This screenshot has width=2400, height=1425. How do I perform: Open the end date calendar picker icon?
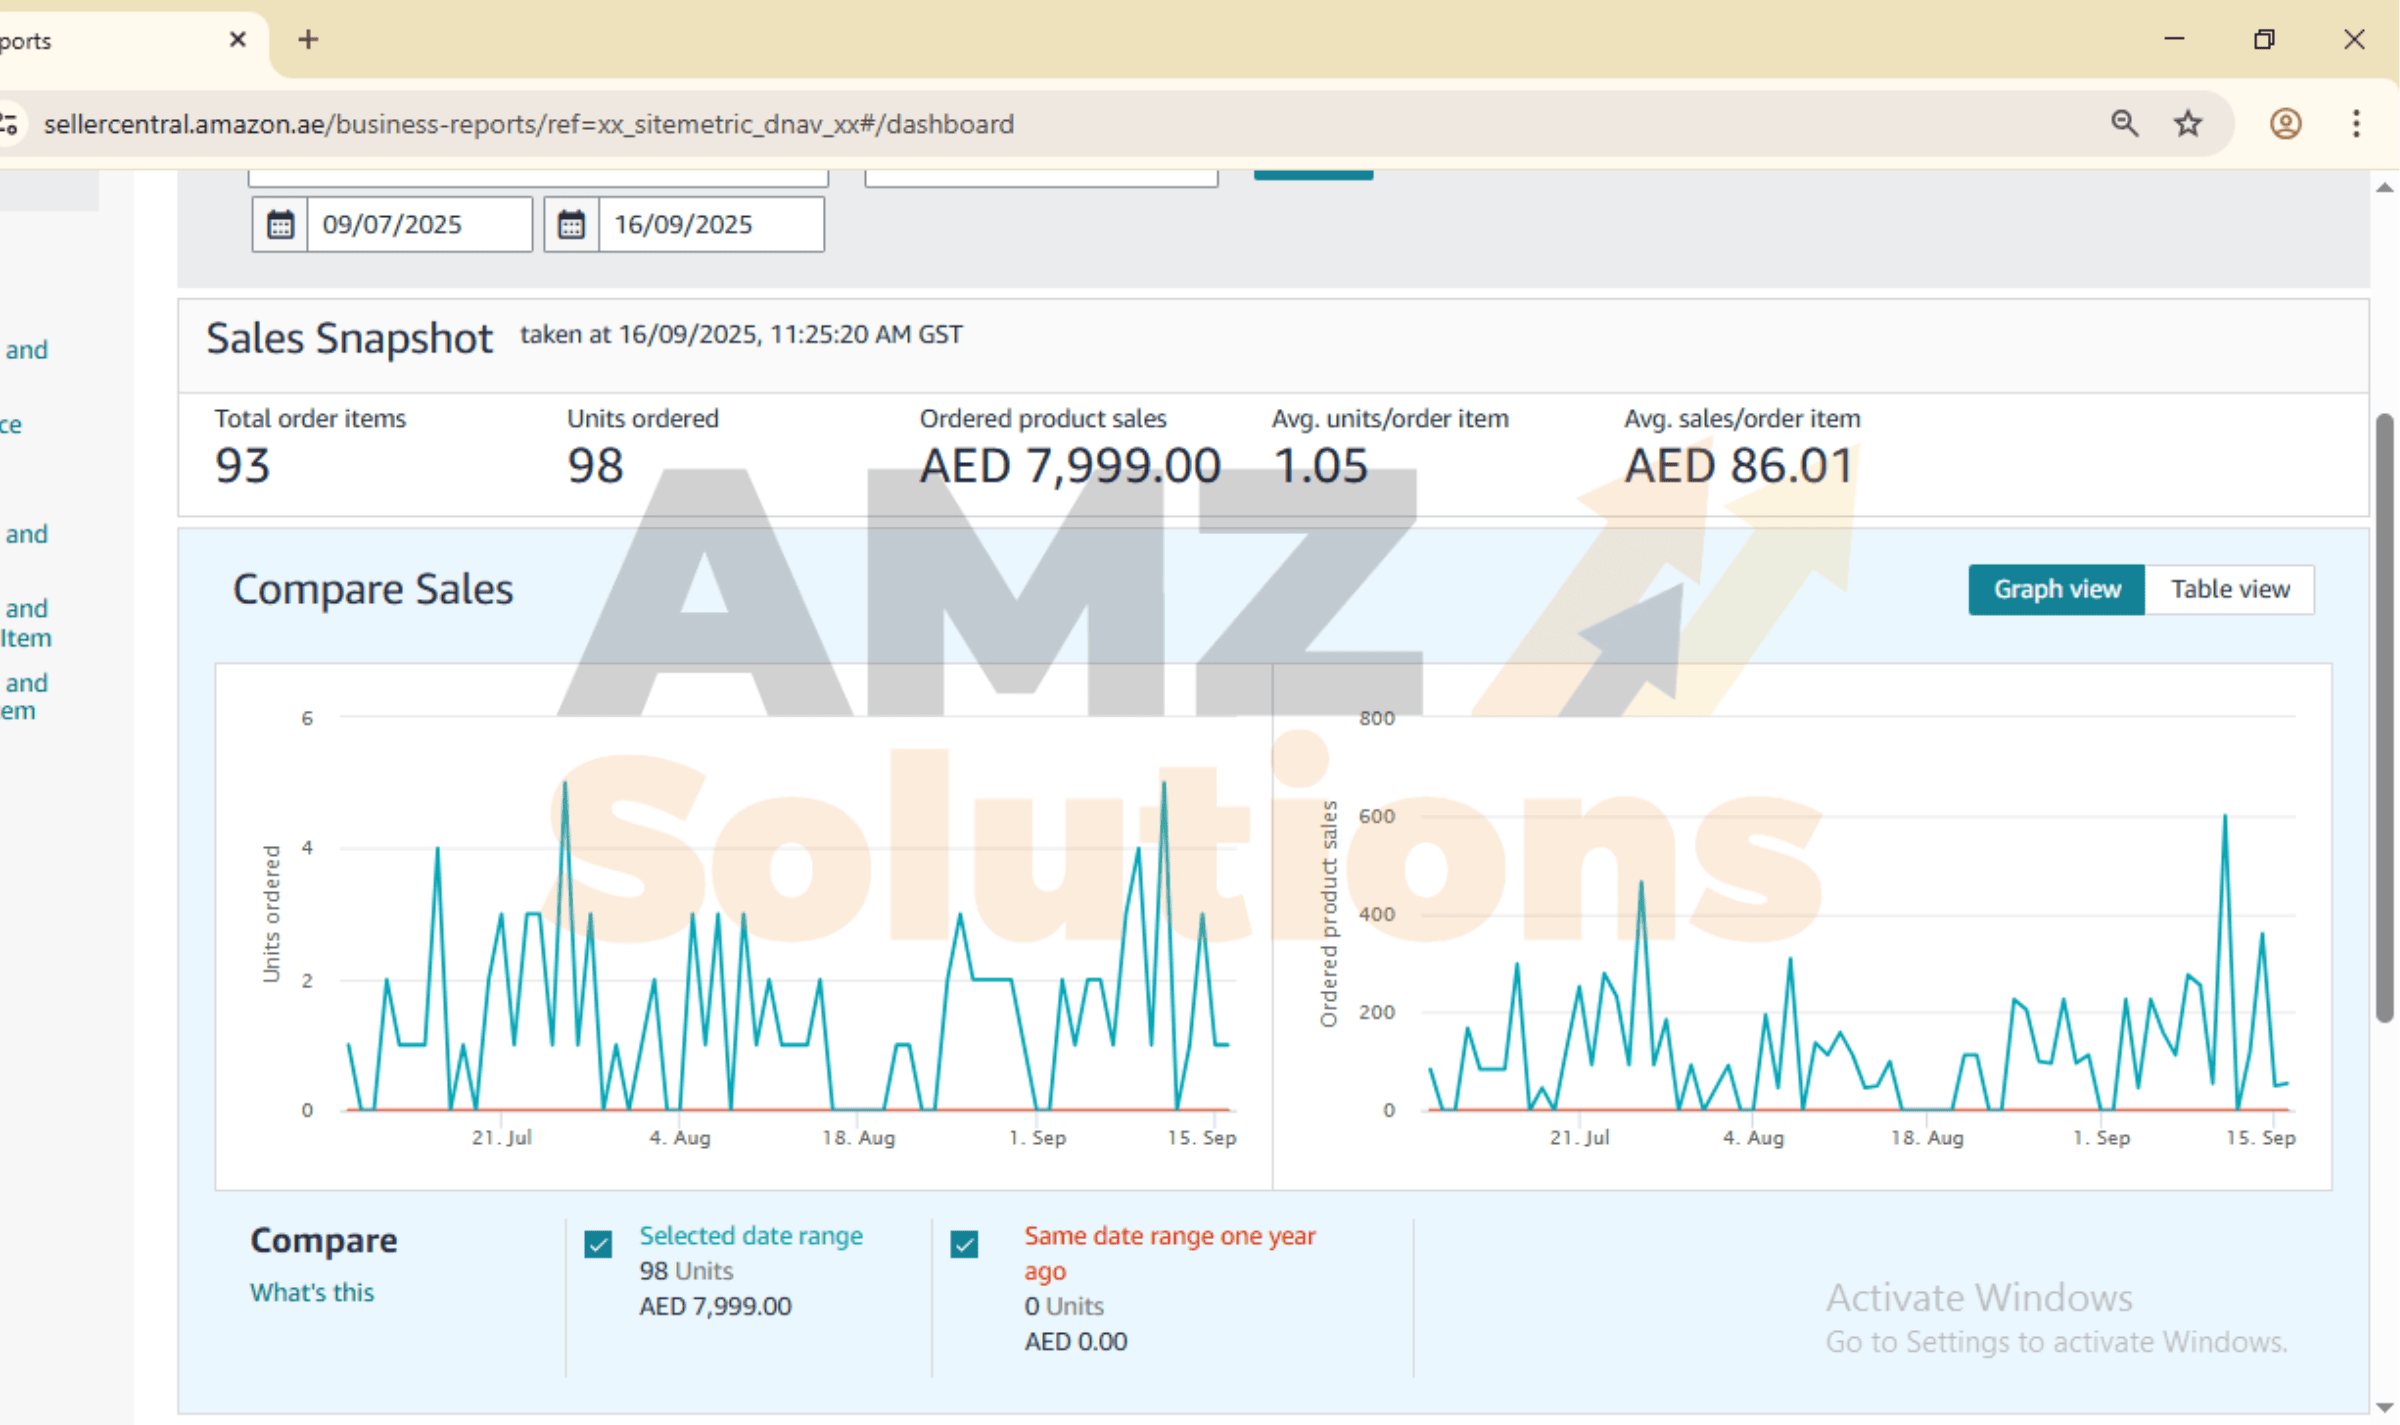pos(571,225)
